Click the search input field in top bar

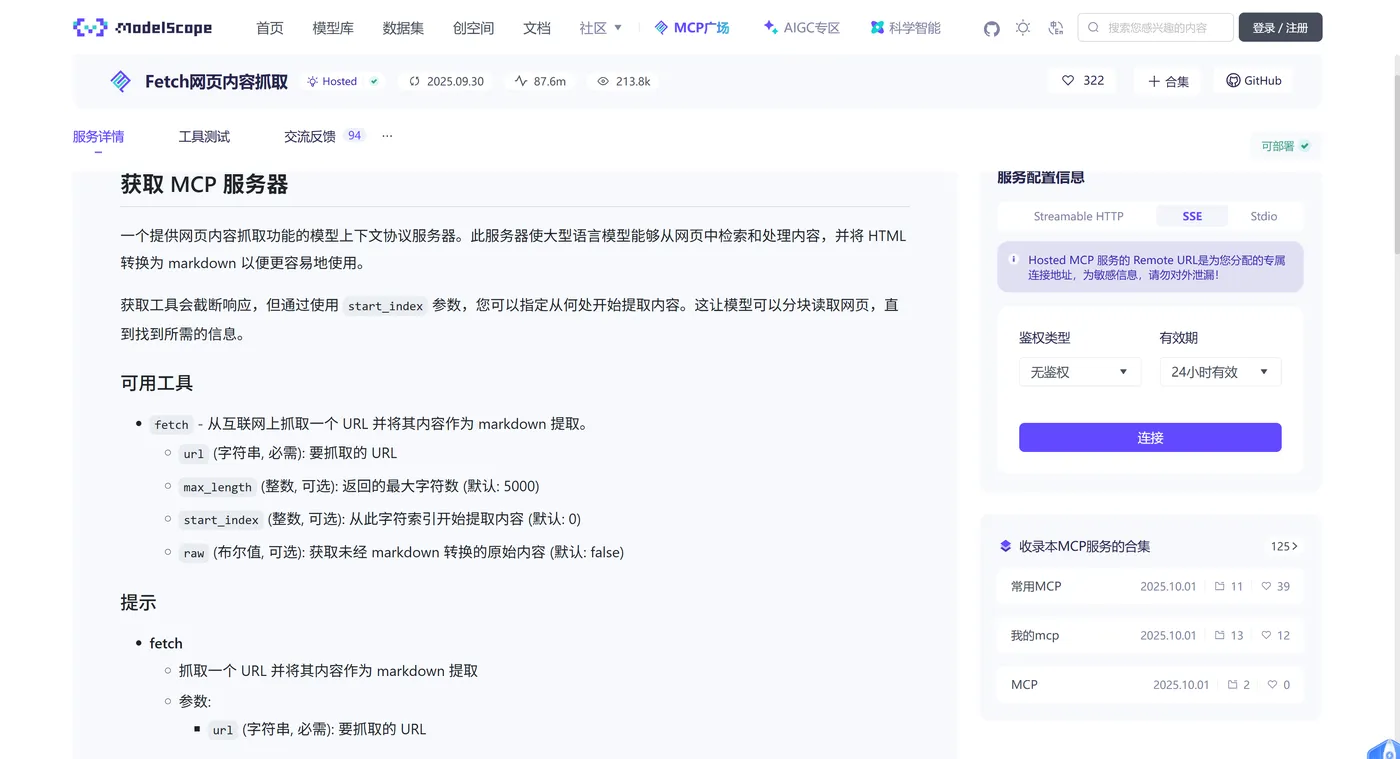[1155, 27]
